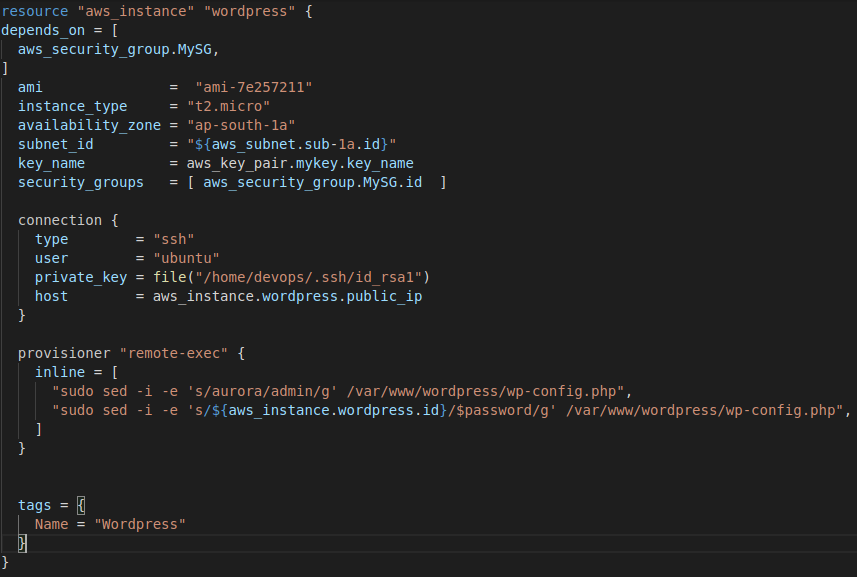Click the "aws_instance" resource type string
857x577 pixels.
click(136, 11)
